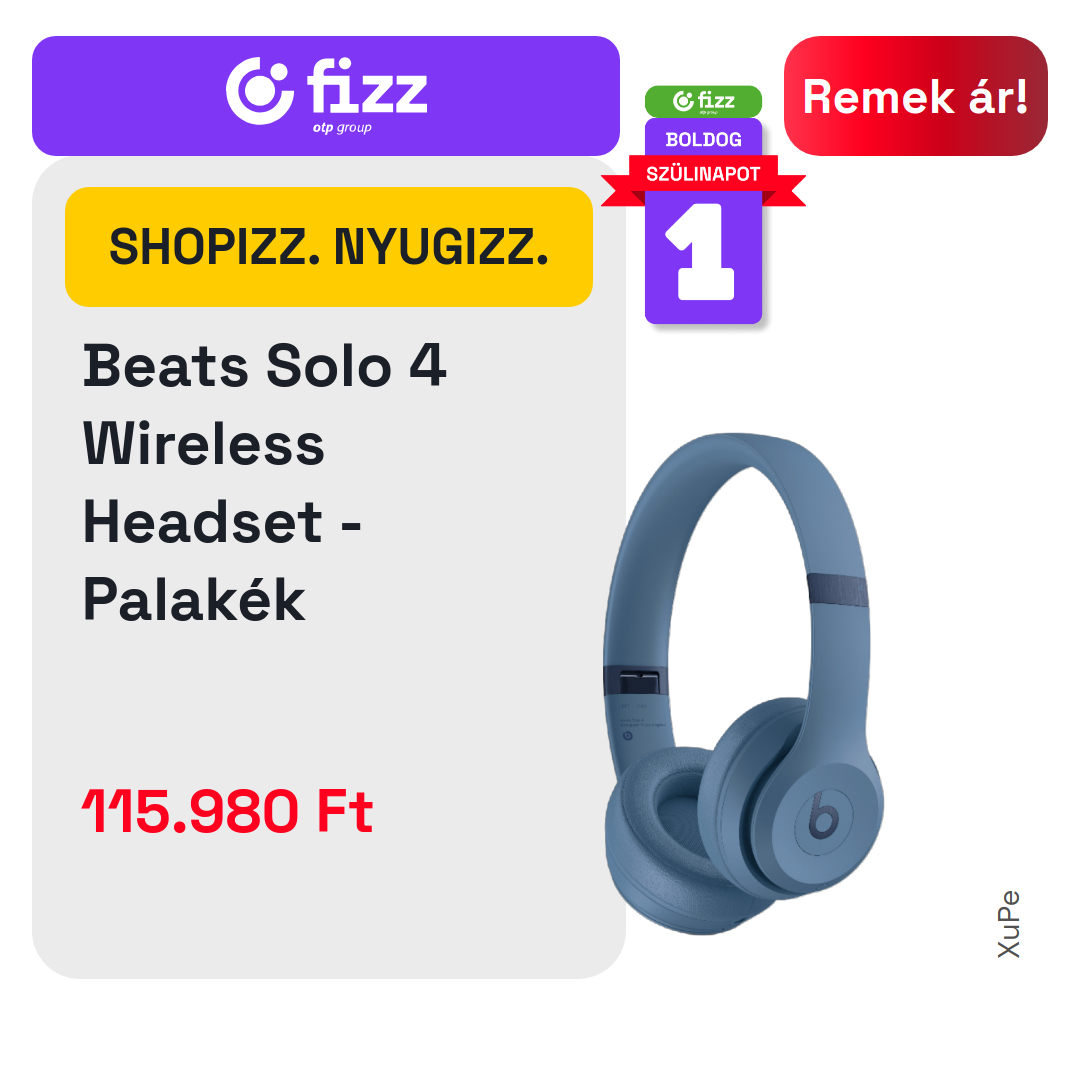Click the 115.980 Ft price
This screenshot has height=1080, width=1080.
[x=227, y=811]
